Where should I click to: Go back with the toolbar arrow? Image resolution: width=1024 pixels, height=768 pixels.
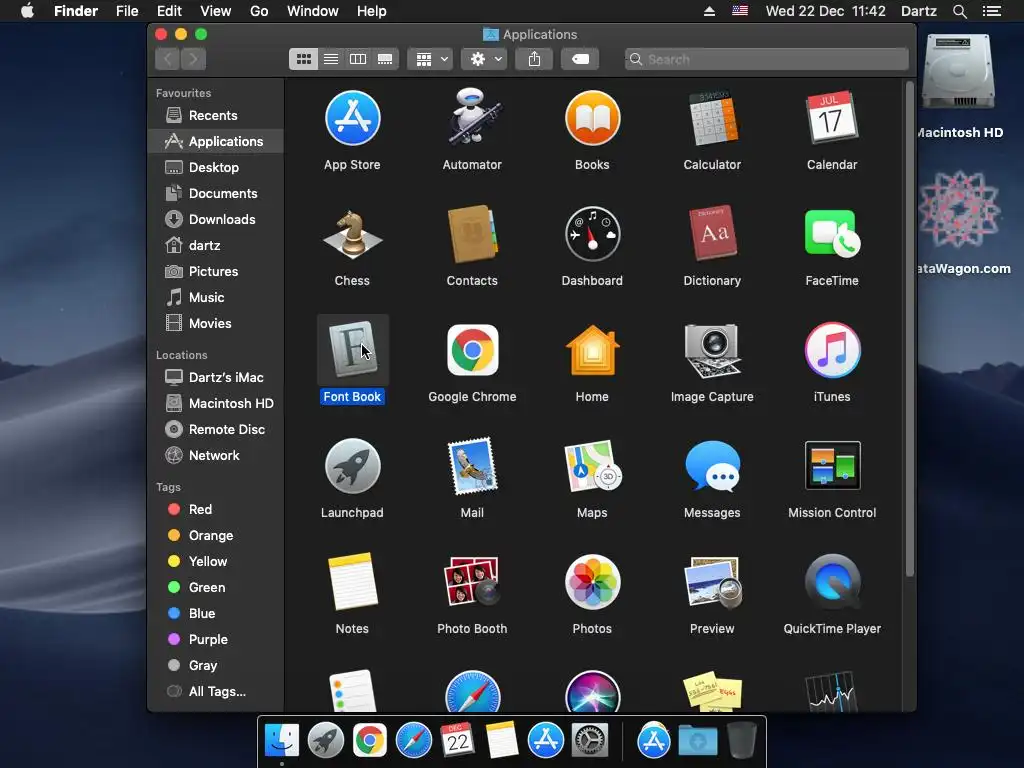(168, 59)
